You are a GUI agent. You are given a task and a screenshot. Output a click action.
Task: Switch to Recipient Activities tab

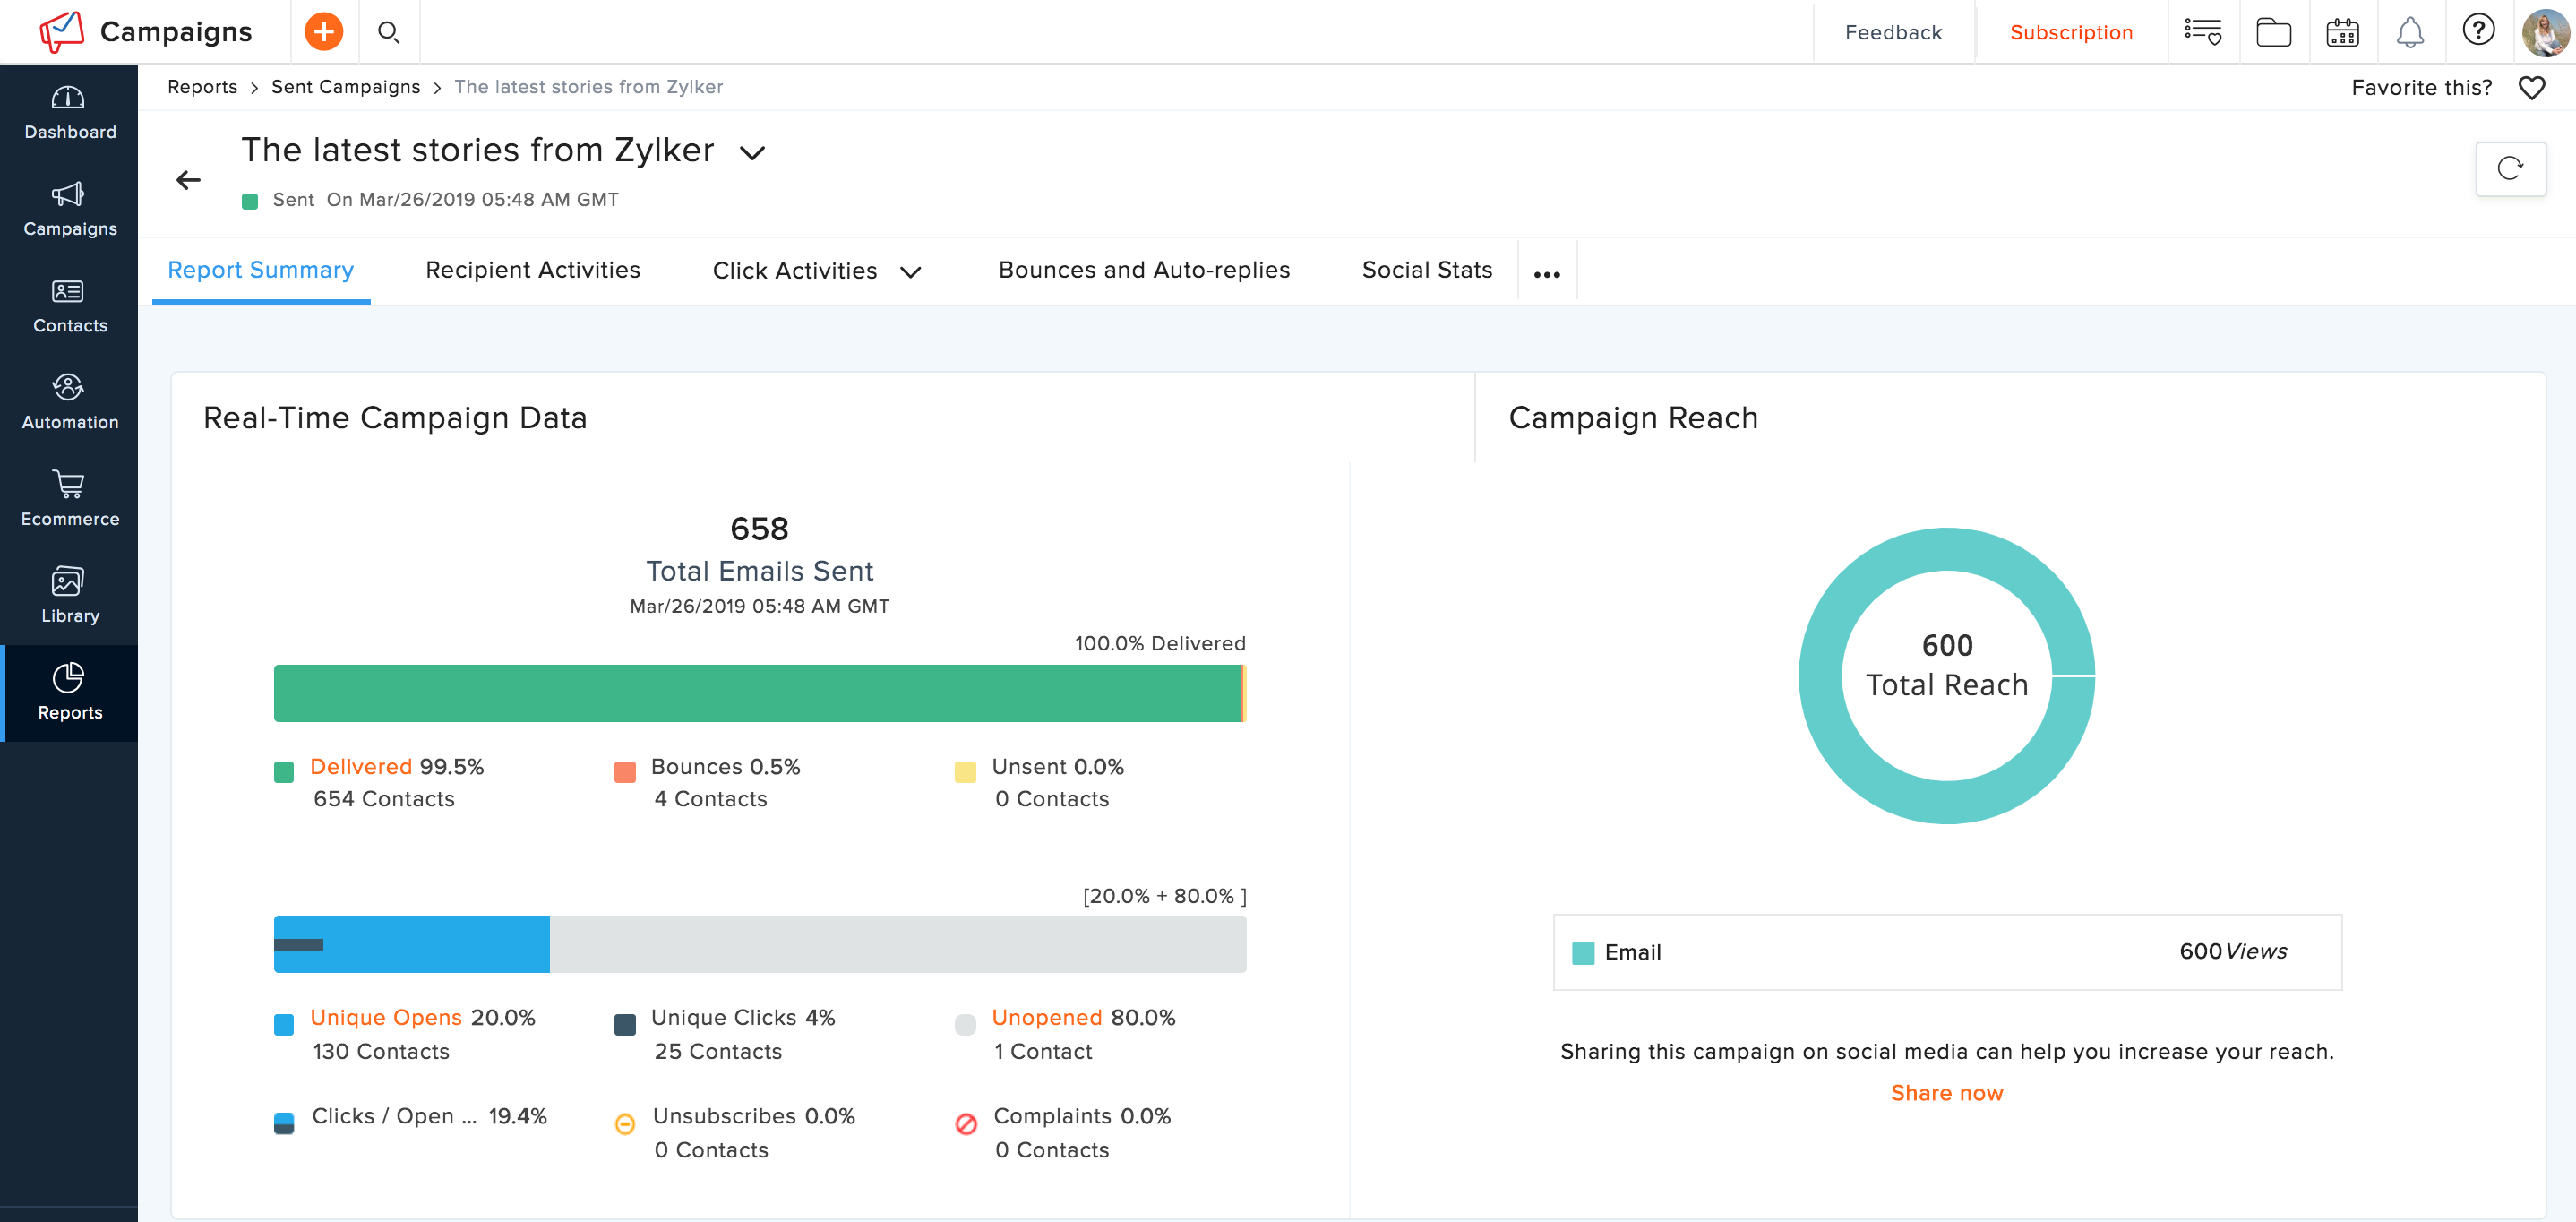(x=532, y=270)
